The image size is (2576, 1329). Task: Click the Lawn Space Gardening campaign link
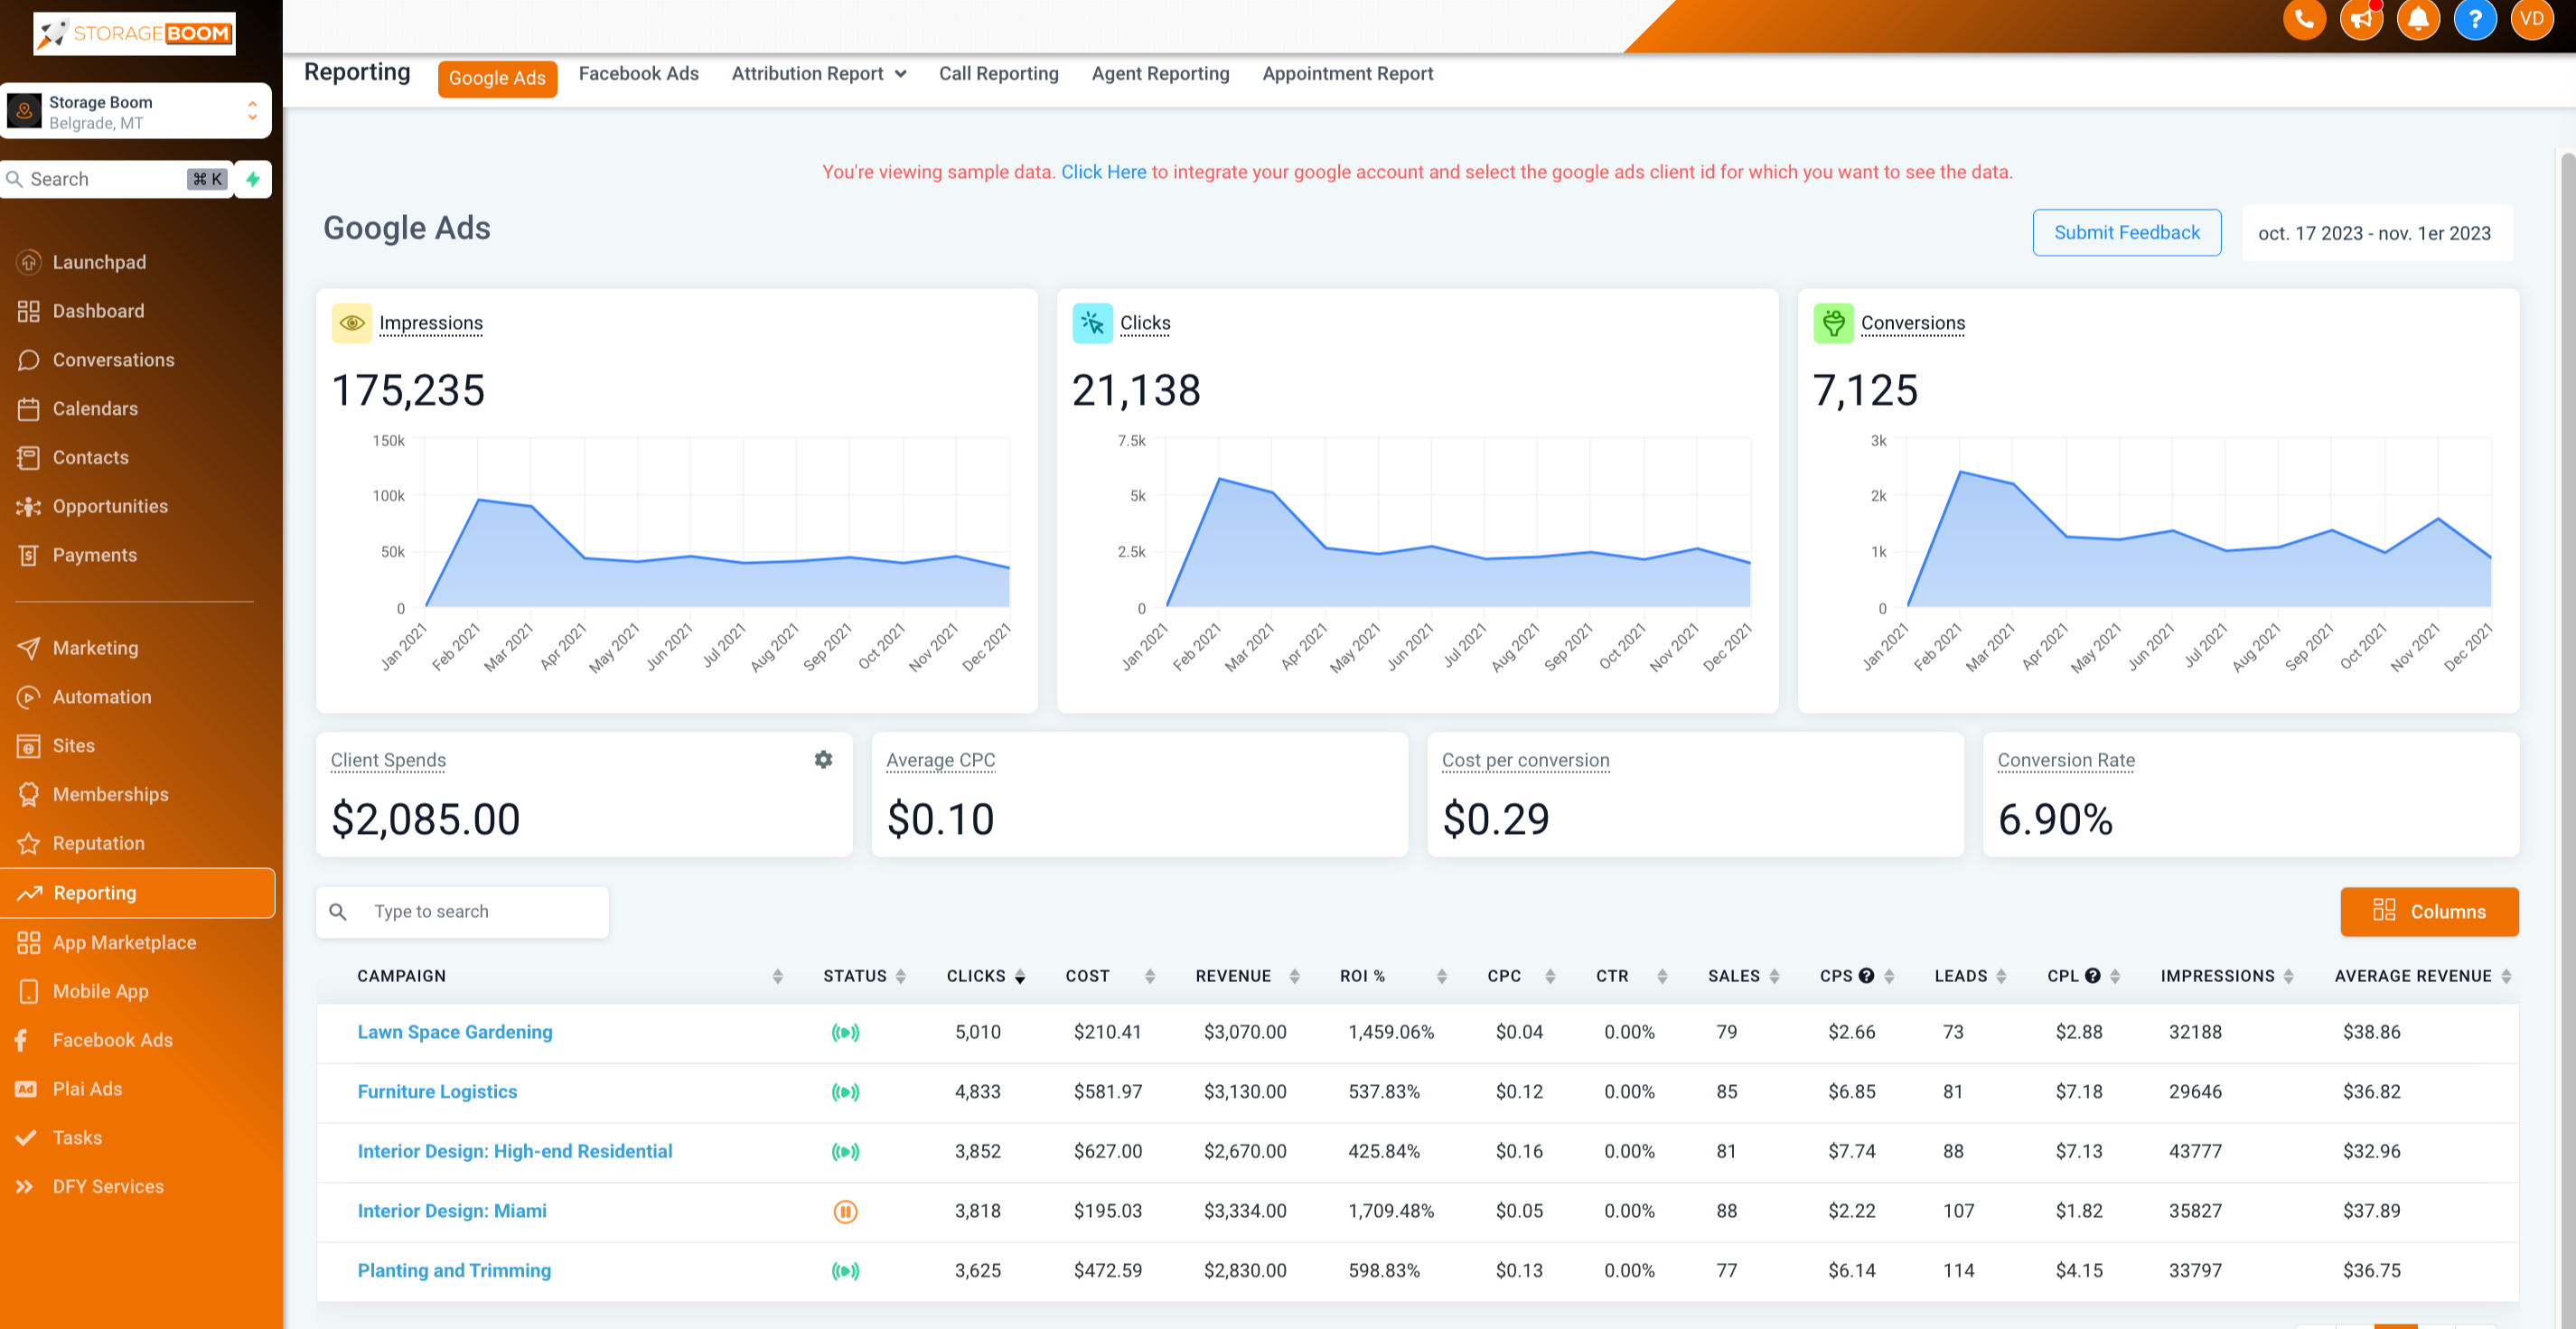click(x=456, y=1031)
